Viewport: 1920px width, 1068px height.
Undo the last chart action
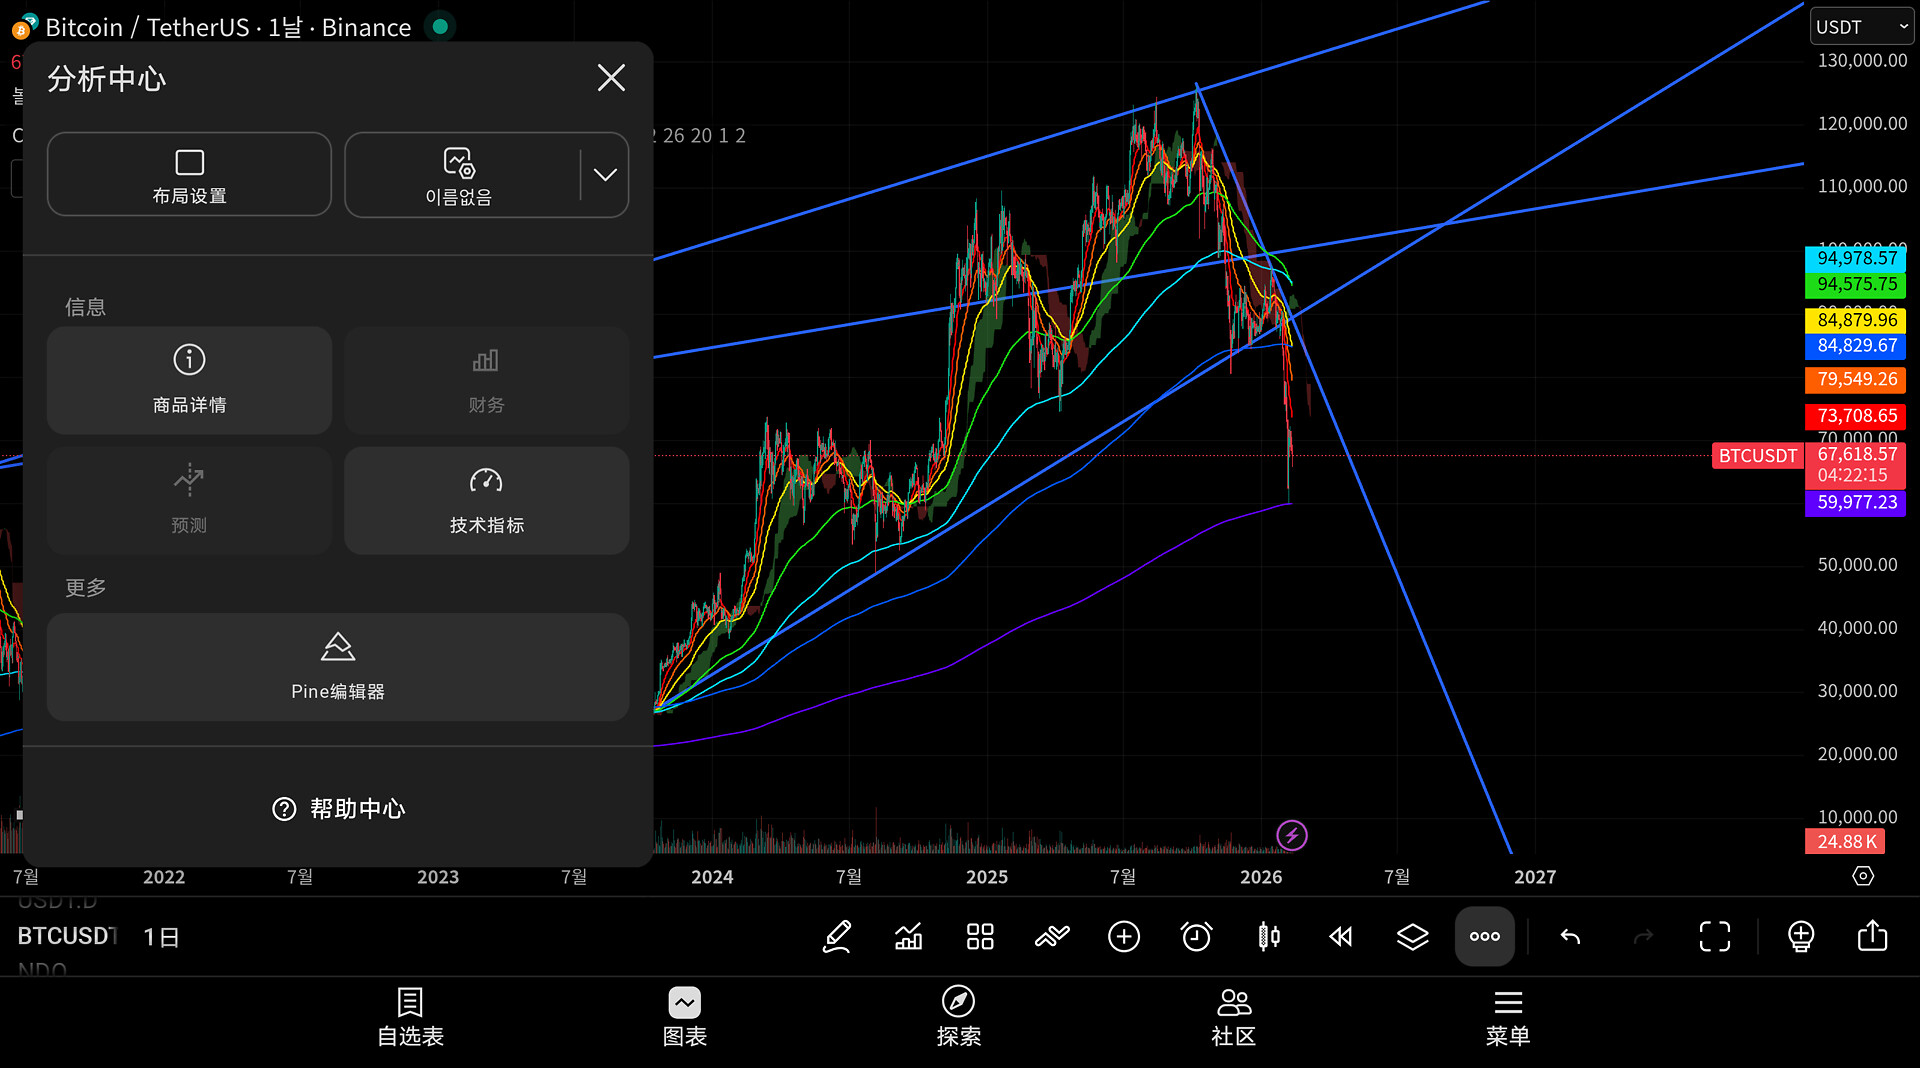1571,937
